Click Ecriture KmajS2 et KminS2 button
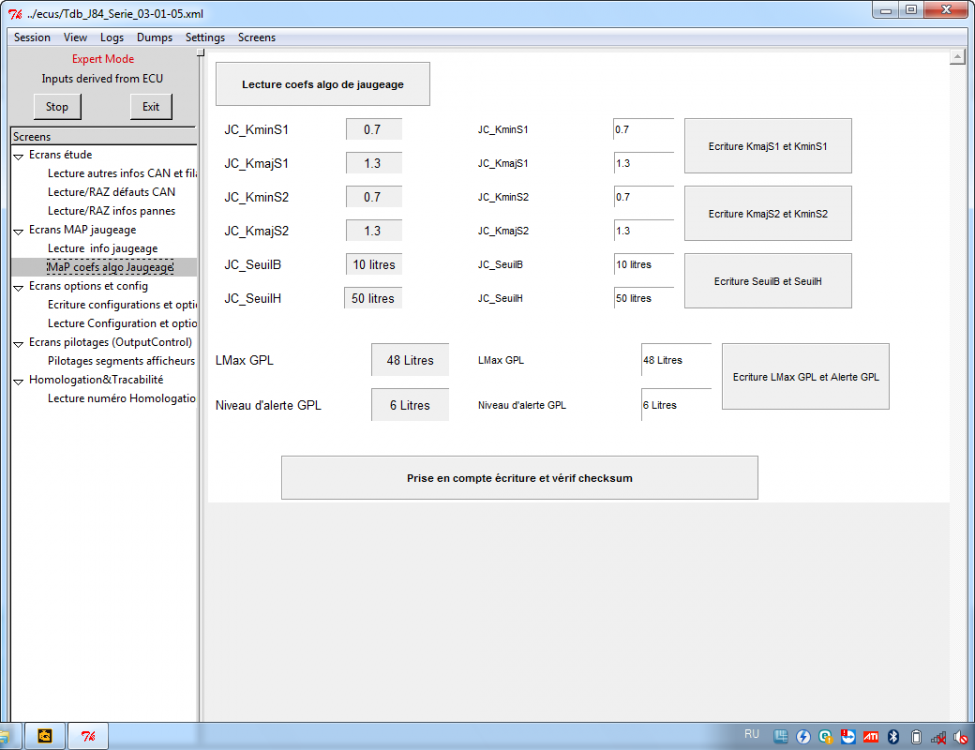975x750 pixels. click(768, 213)
